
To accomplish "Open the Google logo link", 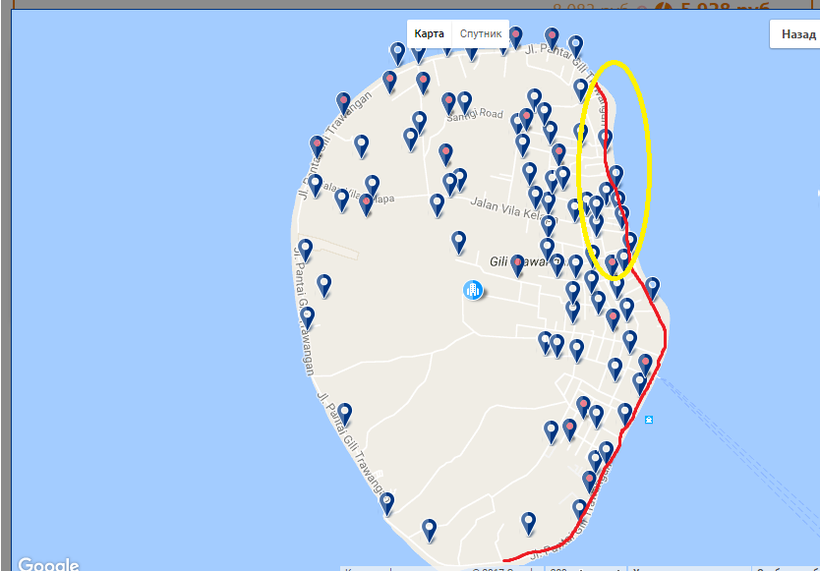I will coord(48,564).
